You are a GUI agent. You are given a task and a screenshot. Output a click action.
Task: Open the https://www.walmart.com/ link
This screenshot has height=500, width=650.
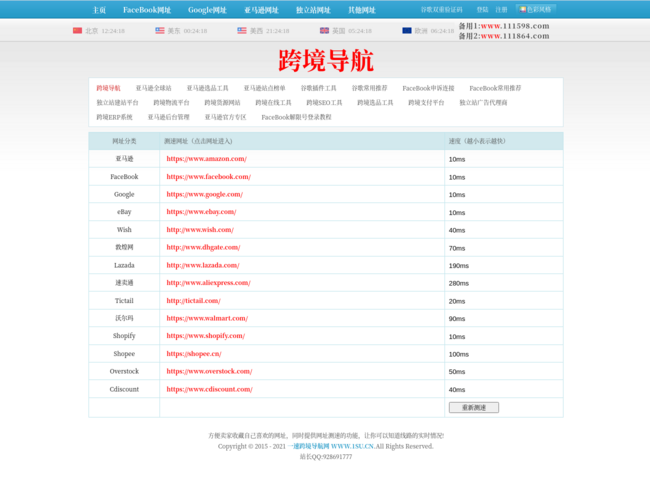pyautogui.click(x=207, y=318)
